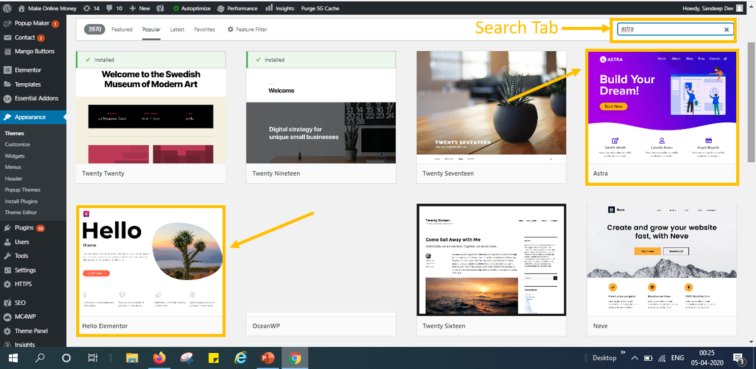
Task: Open the Popup Themes submenu item
Action: tap(23, 190)
